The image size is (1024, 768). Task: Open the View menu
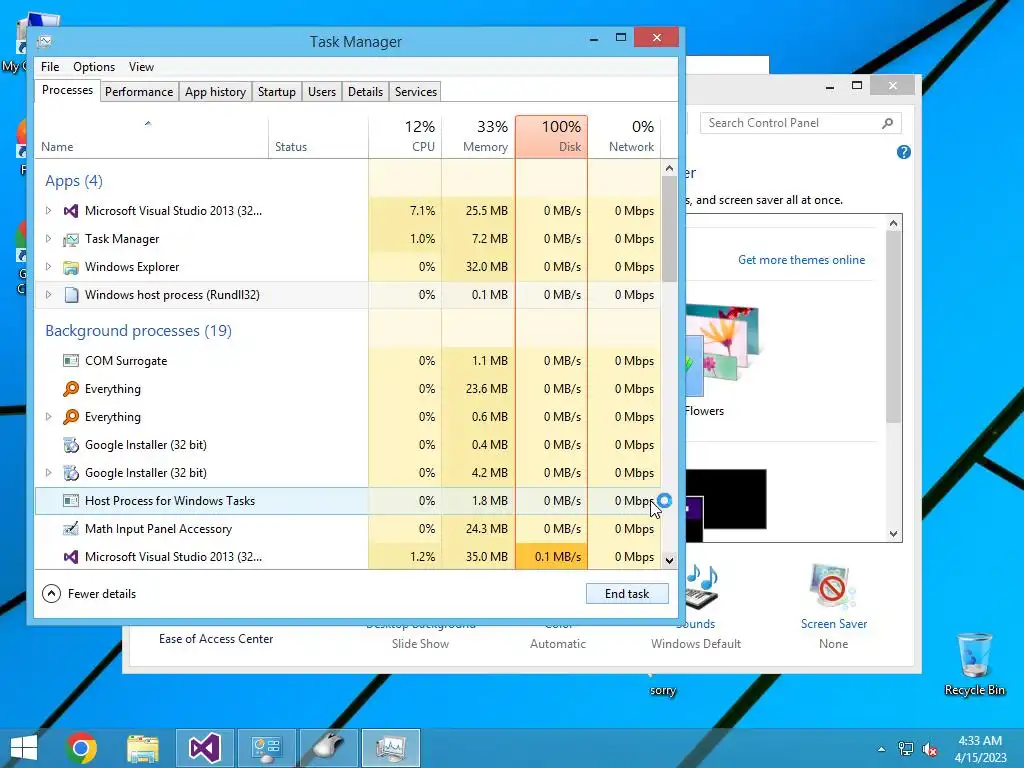(141, 67)
